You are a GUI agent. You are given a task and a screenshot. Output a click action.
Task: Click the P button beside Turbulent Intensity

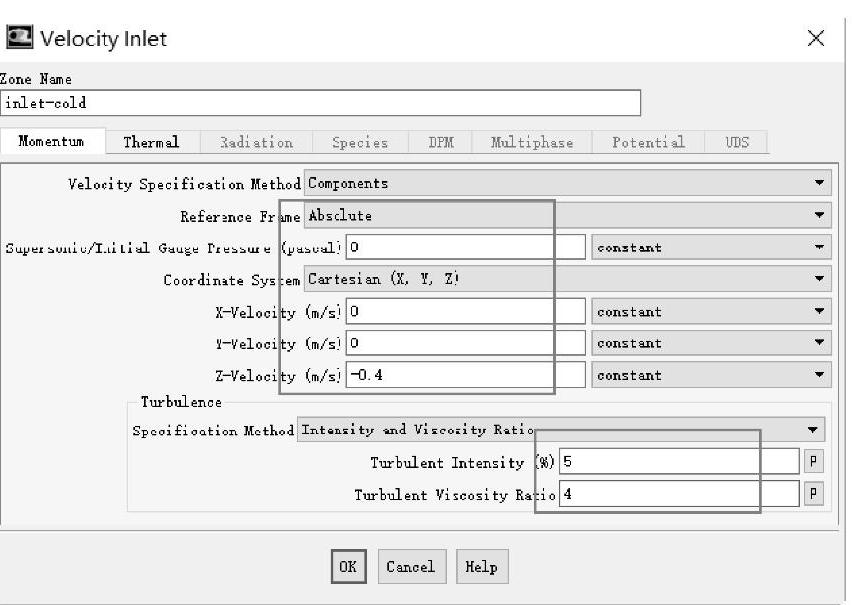click(x=814, y=462)
